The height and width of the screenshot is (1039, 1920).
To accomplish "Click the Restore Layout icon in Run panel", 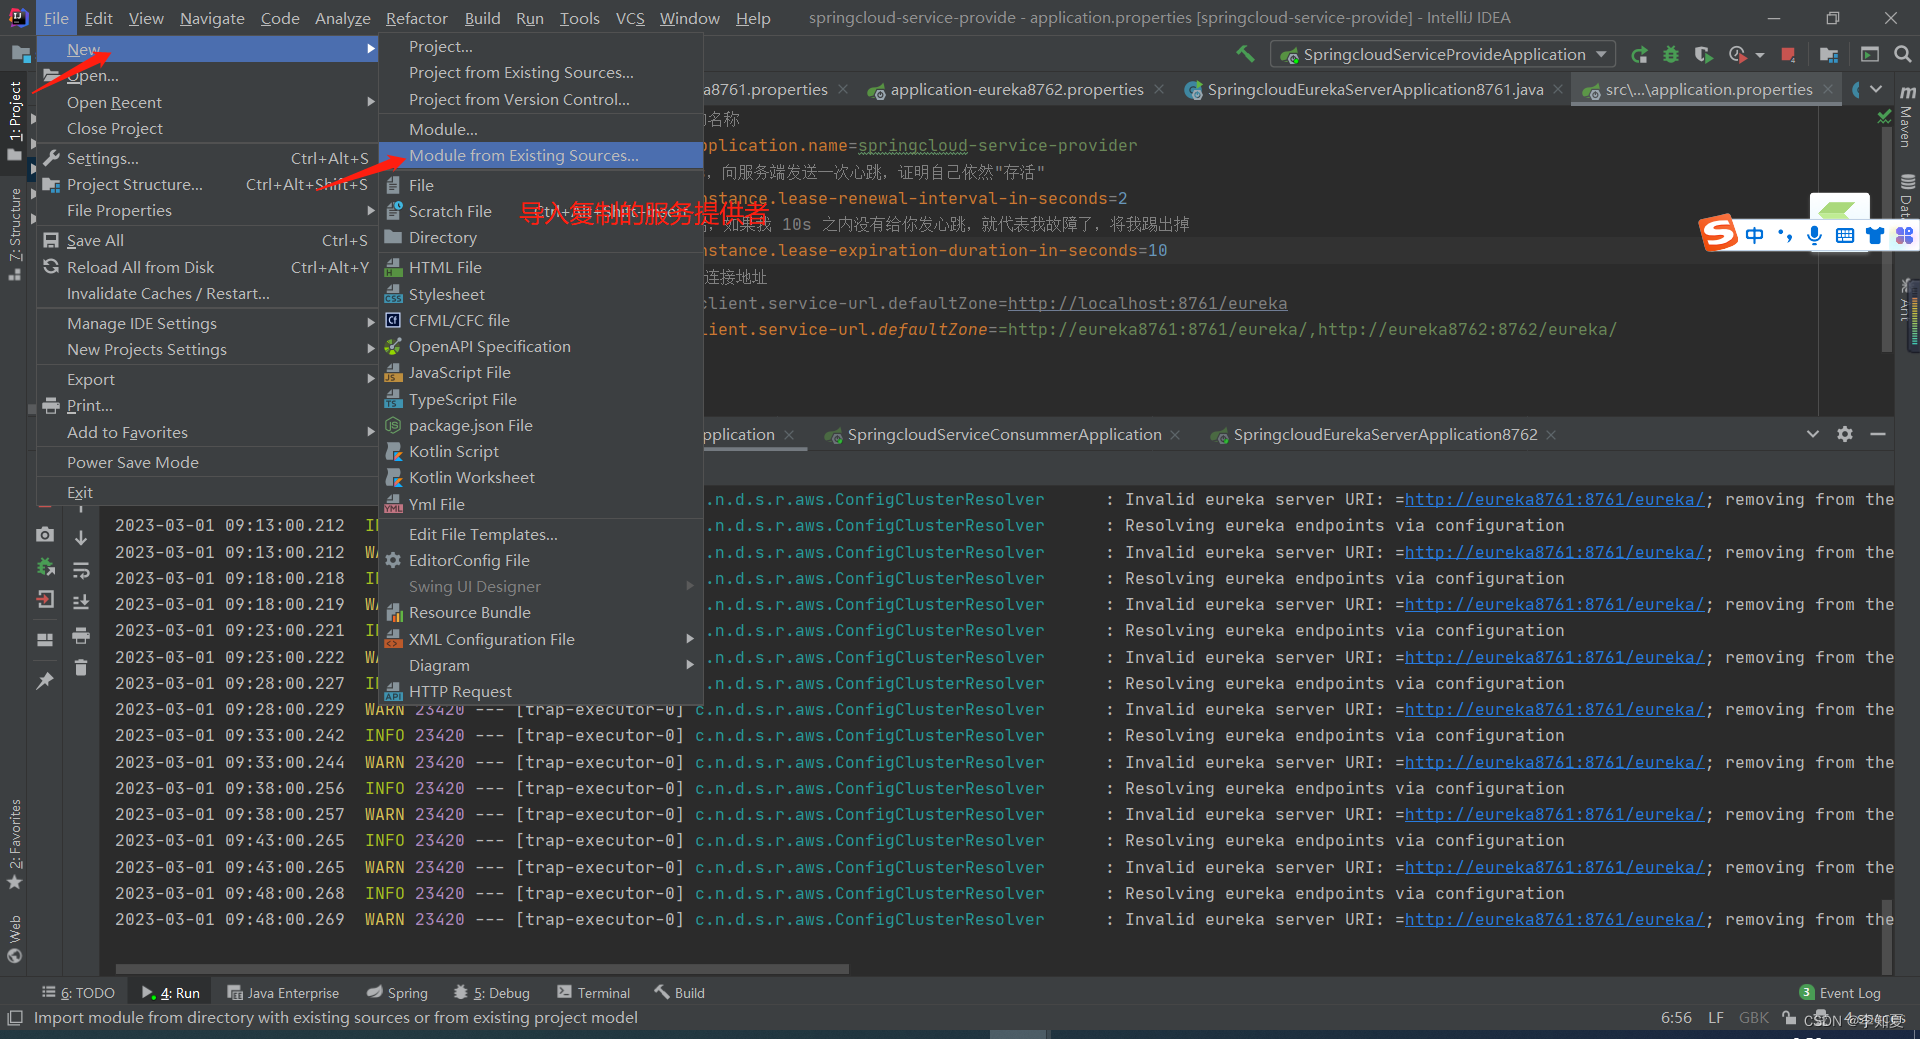I will coord(45,639).
